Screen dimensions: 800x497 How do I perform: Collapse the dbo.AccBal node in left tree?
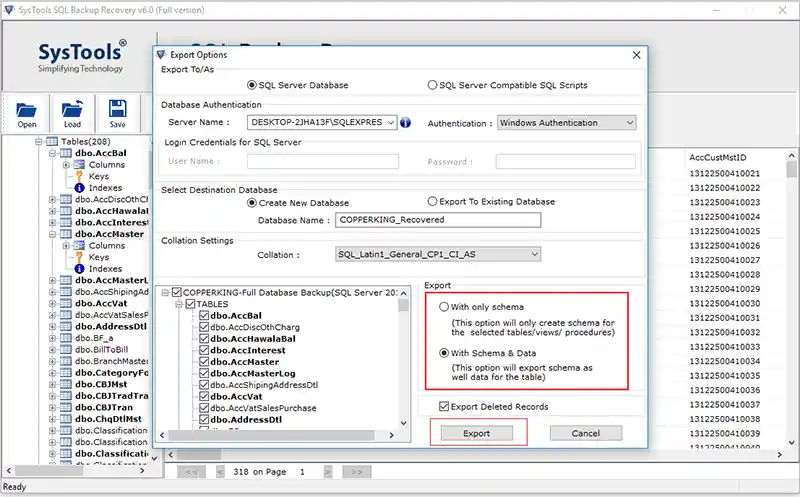53,153
